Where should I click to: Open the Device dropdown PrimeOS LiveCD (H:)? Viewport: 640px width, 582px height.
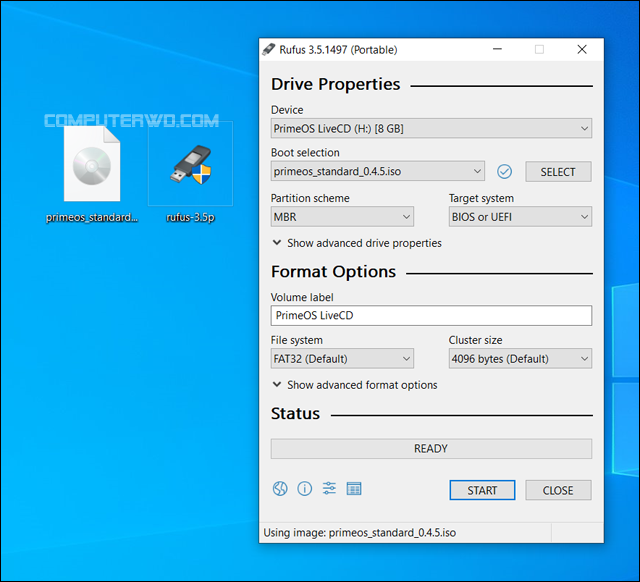coord(431,129)
